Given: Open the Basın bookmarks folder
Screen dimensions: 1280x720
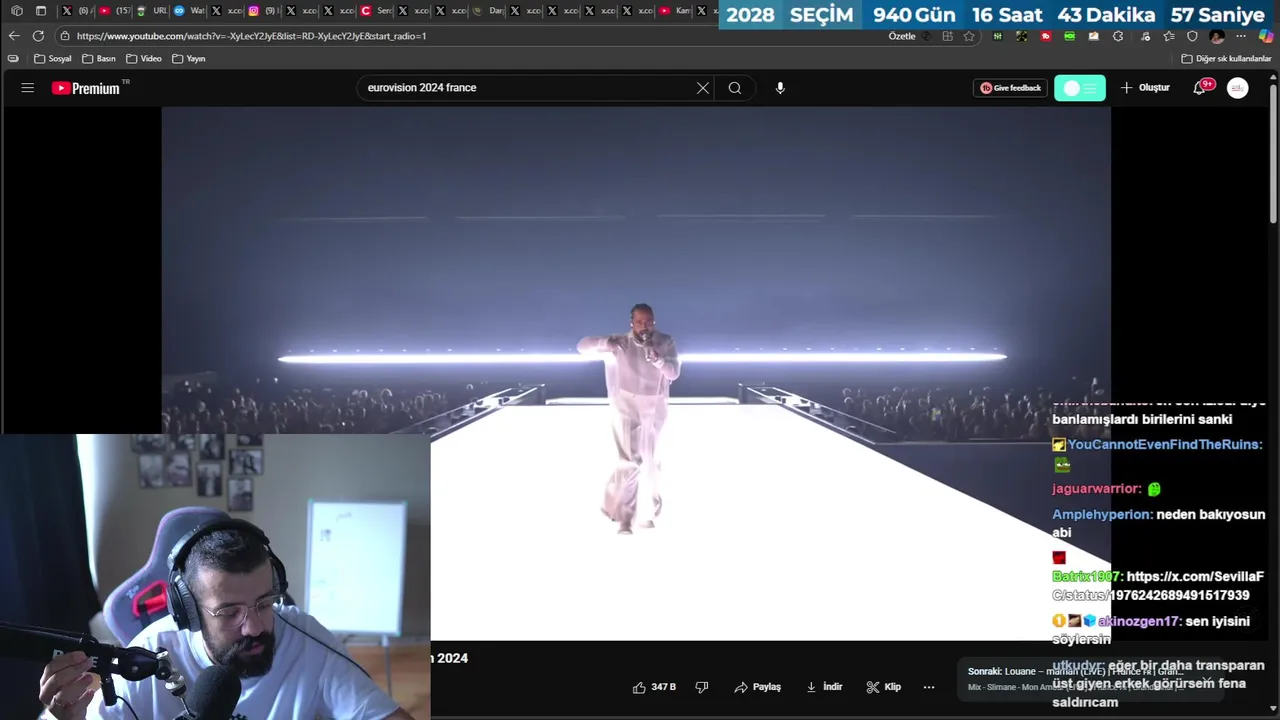Looking at the screenshot, I should [99, 59].
